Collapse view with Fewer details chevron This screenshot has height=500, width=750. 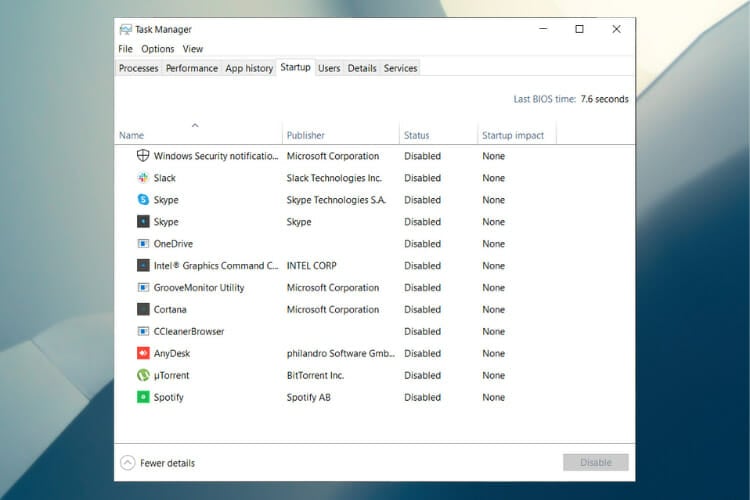pos(127,463)
